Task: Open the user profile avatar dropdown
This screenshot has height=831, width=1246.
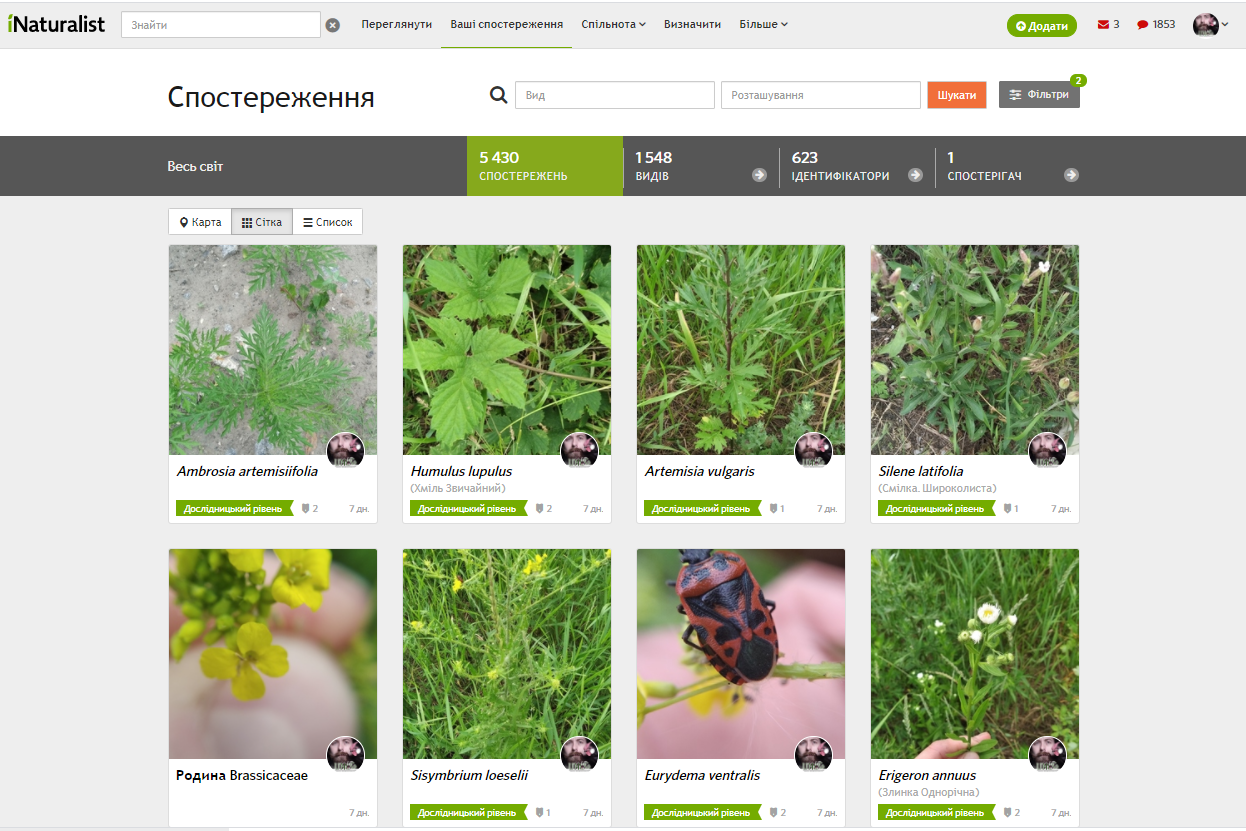Action: (1210, 25)
